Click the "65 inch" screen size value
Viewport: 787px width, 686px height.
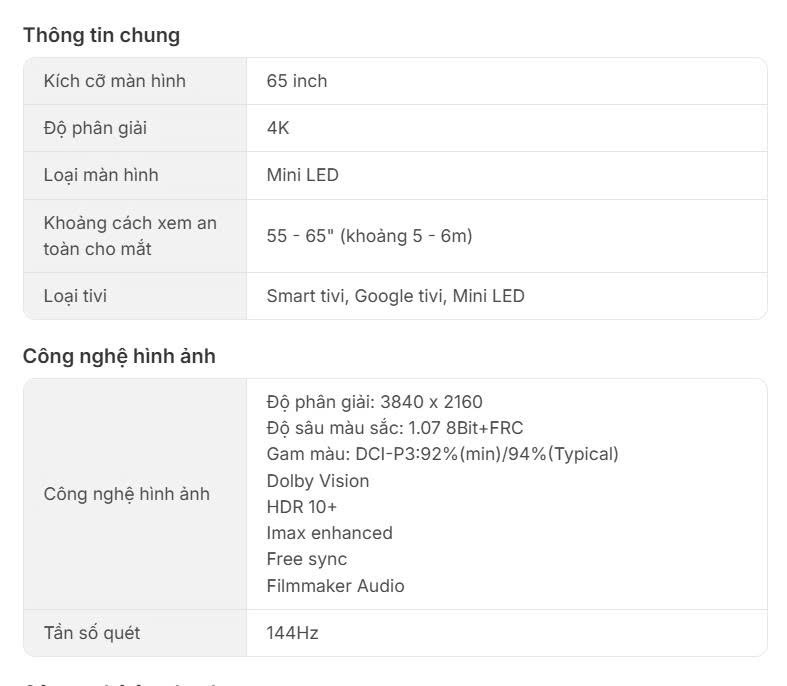(x=296, y=81)
